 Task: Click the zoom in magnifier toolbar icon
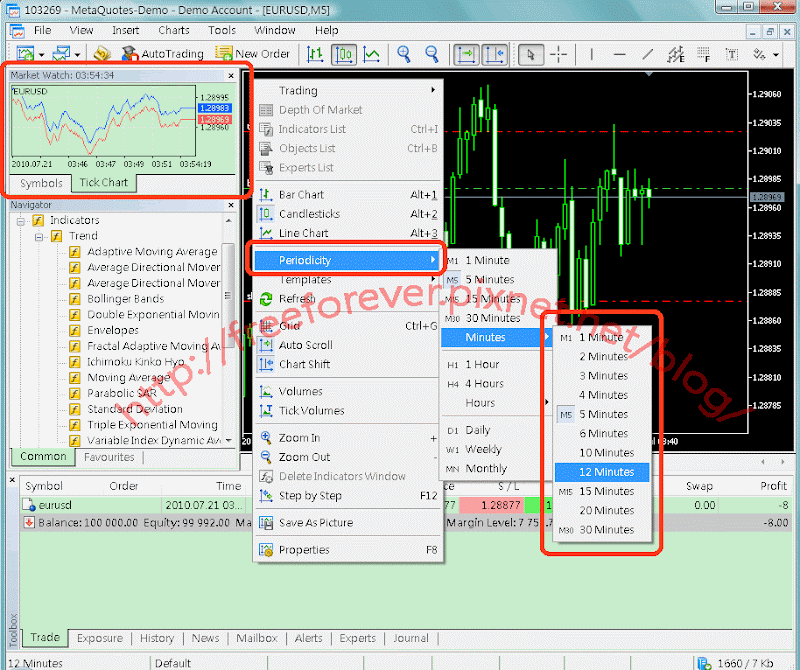tap(404, 54)
